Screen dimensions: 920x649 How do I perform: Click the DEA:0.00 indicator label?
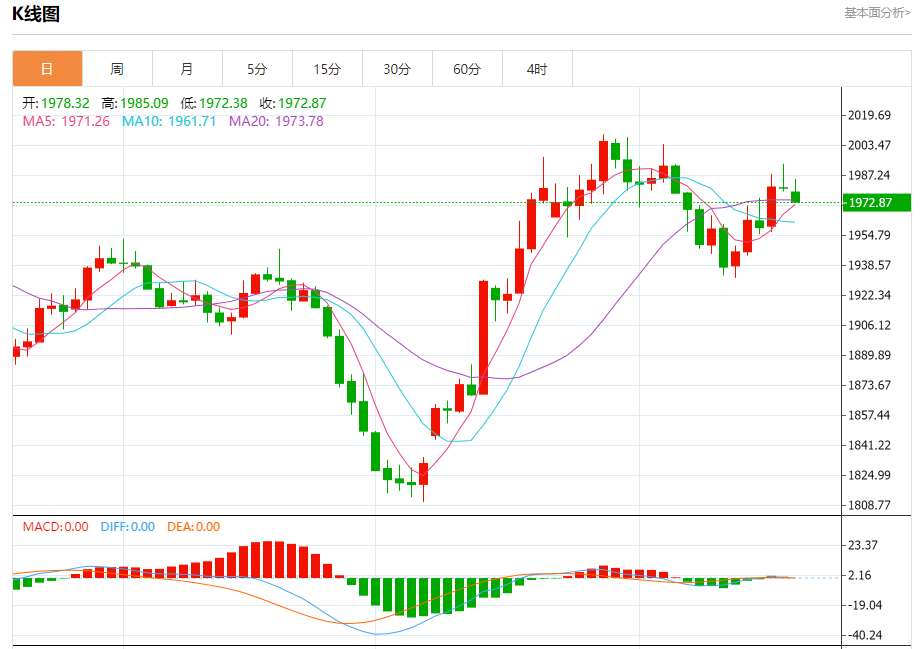(x=194, y=527)
